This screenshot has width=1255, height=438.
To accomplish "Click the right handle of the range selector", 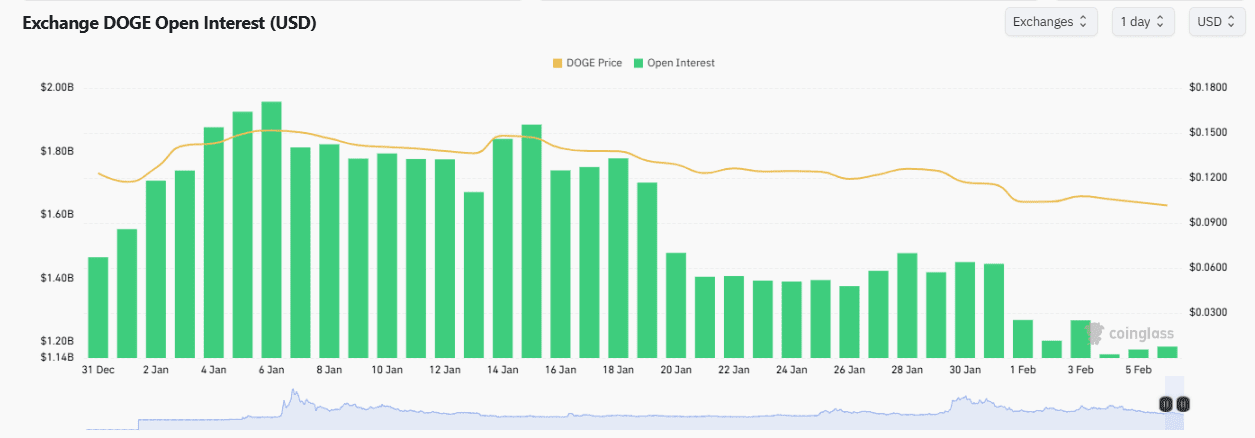I will click(1183, 404).
